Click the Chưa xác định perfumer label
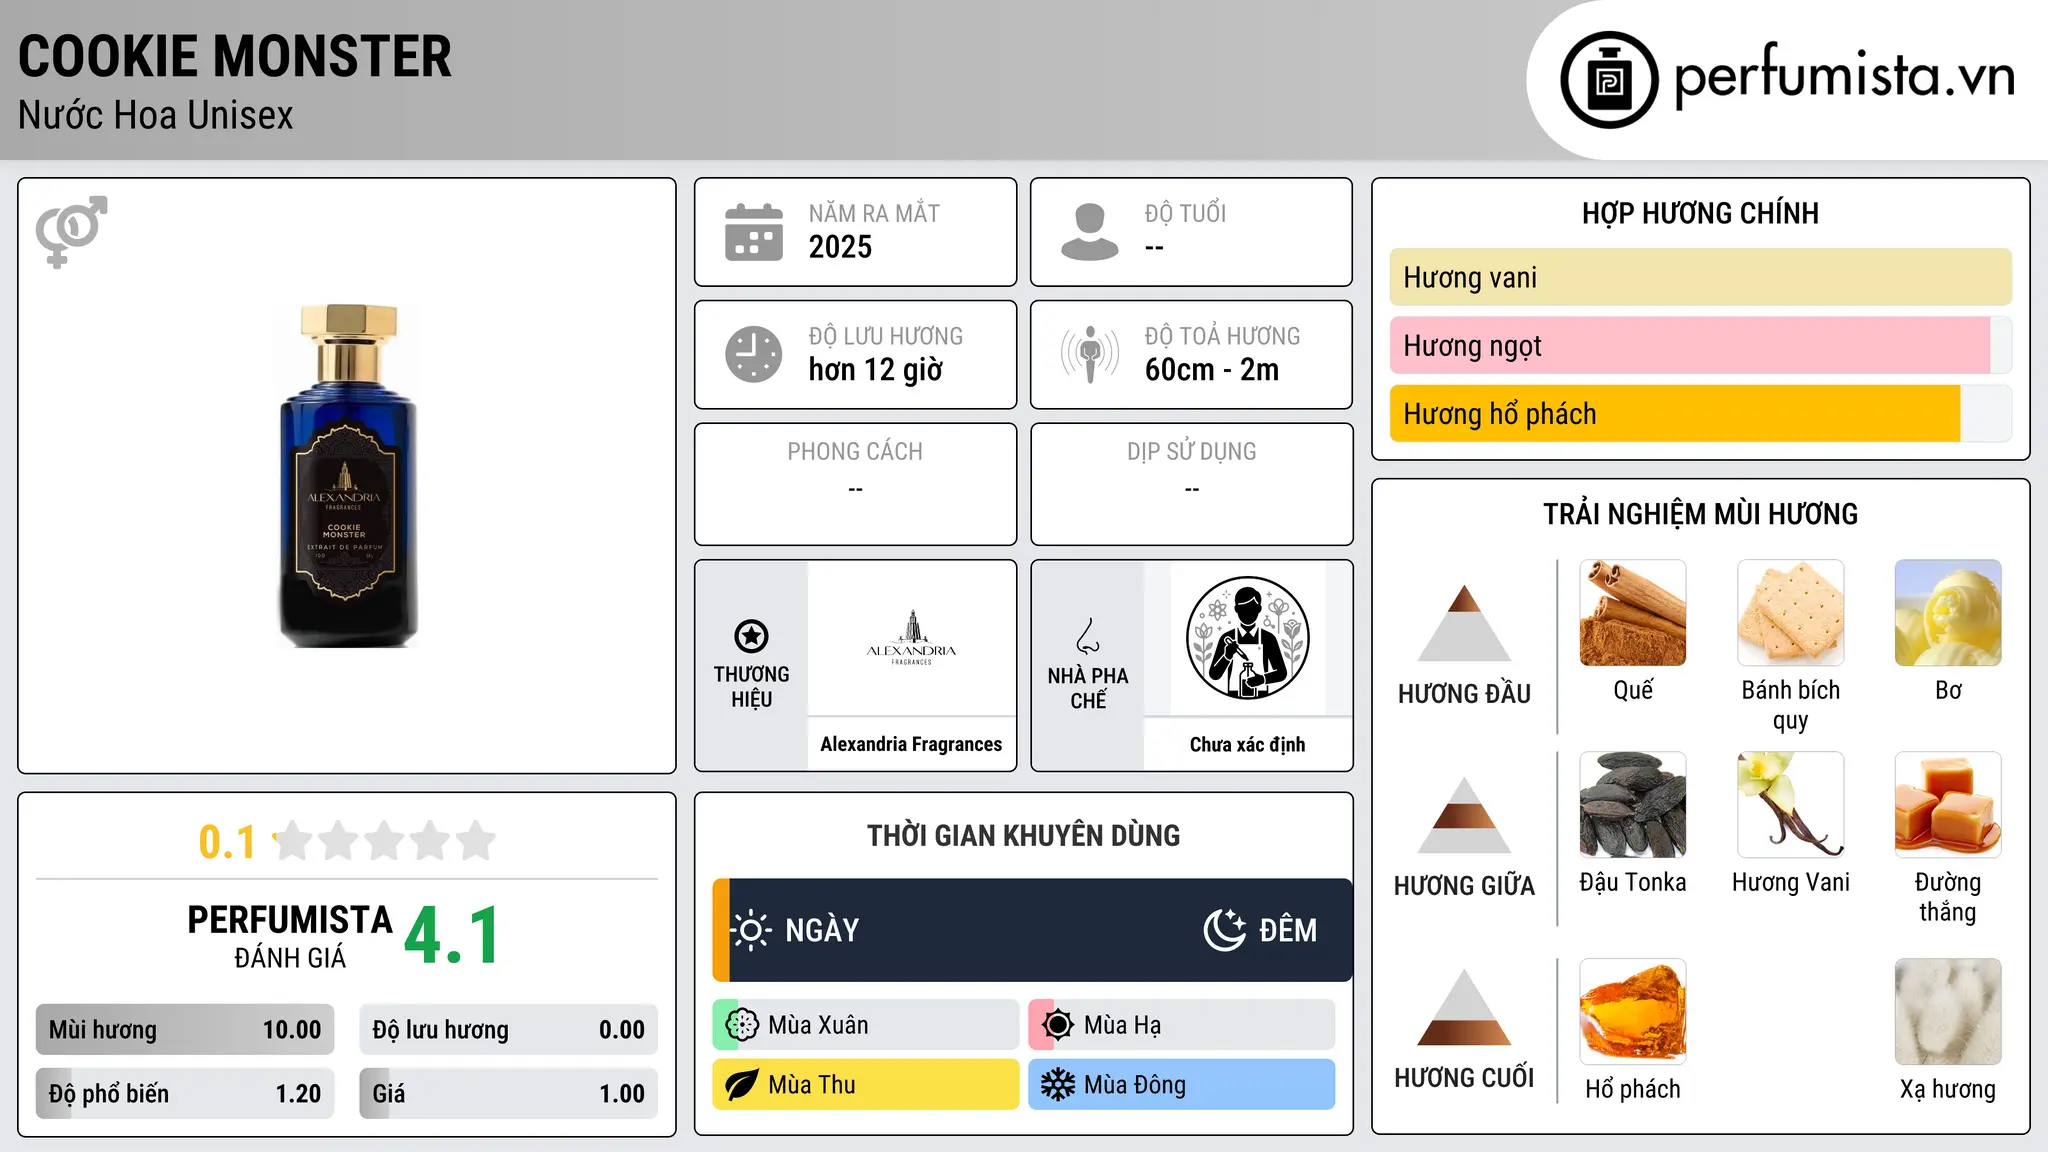Image resolution: width=2048 pixels, height=1152 pixels. click(x=1247, y=744)
